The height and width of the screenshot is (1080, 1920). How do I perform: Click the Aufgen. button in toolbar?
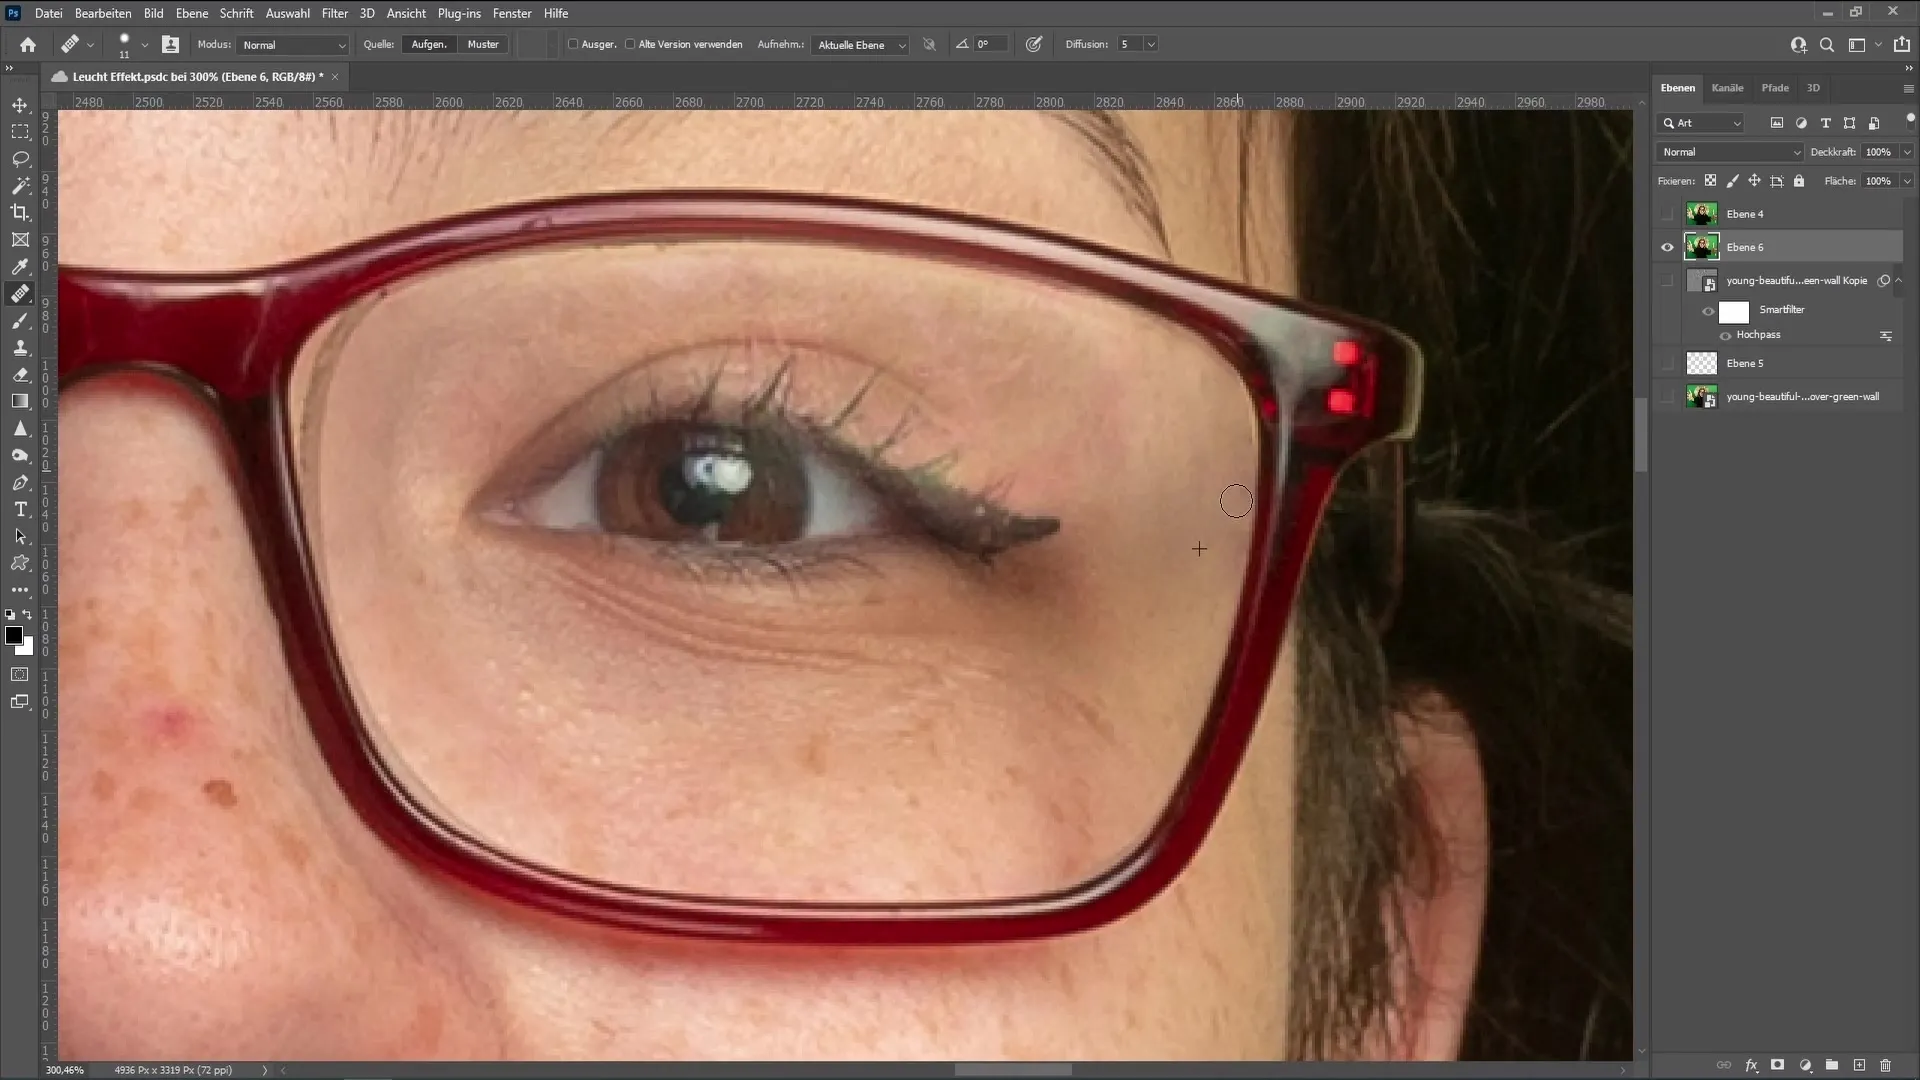(x=431, y=44)
